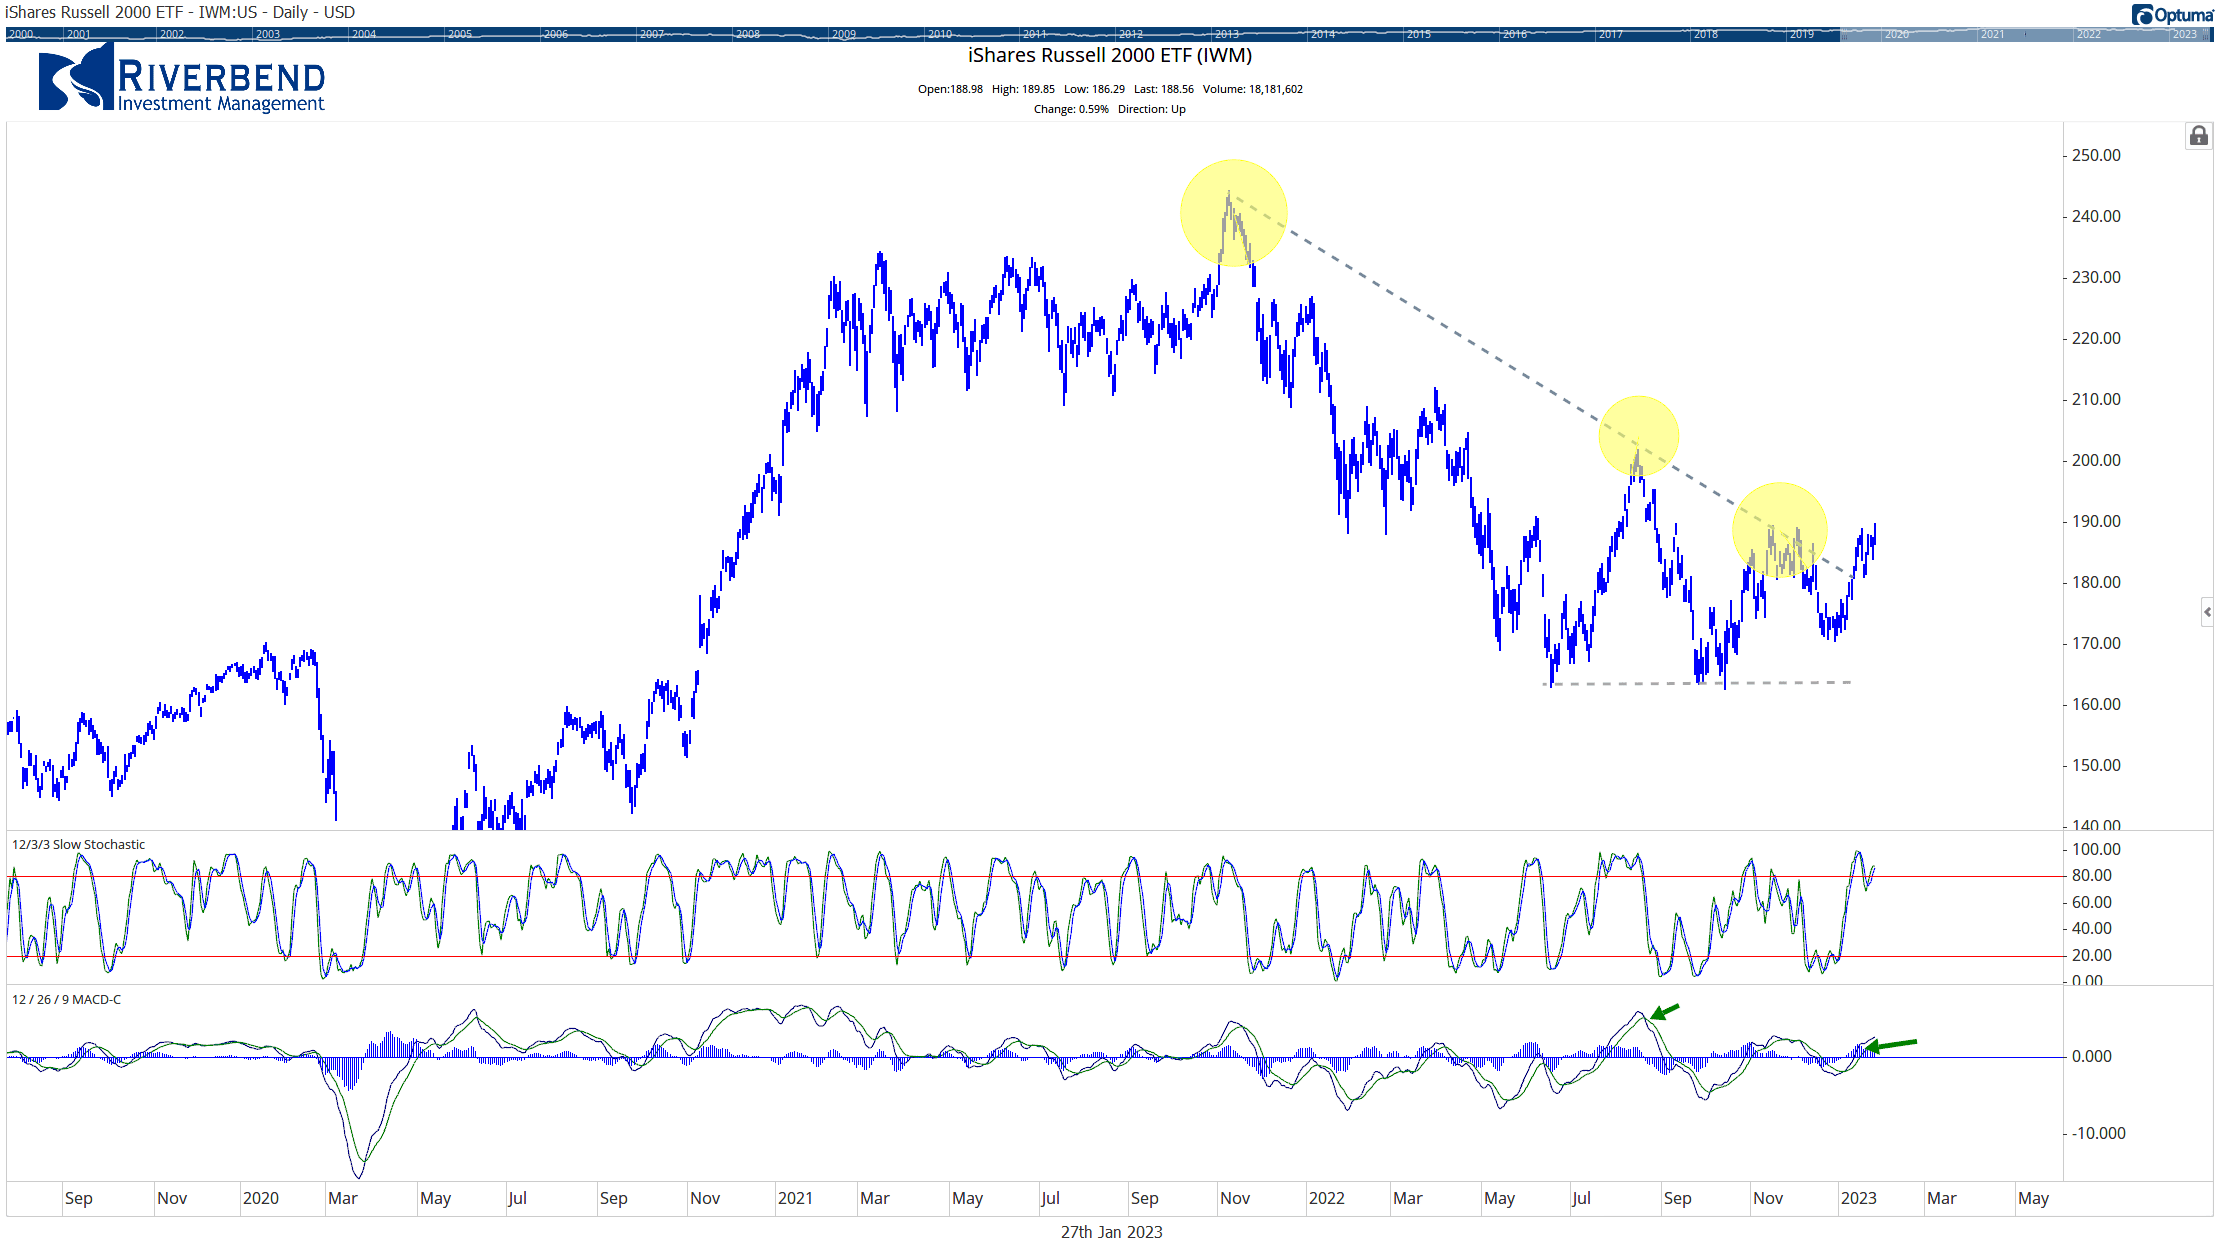Click the 2021 label on date axis
Image resolution: width=2220 pixels, height=1249 pixels.
tap(795, 1198)
